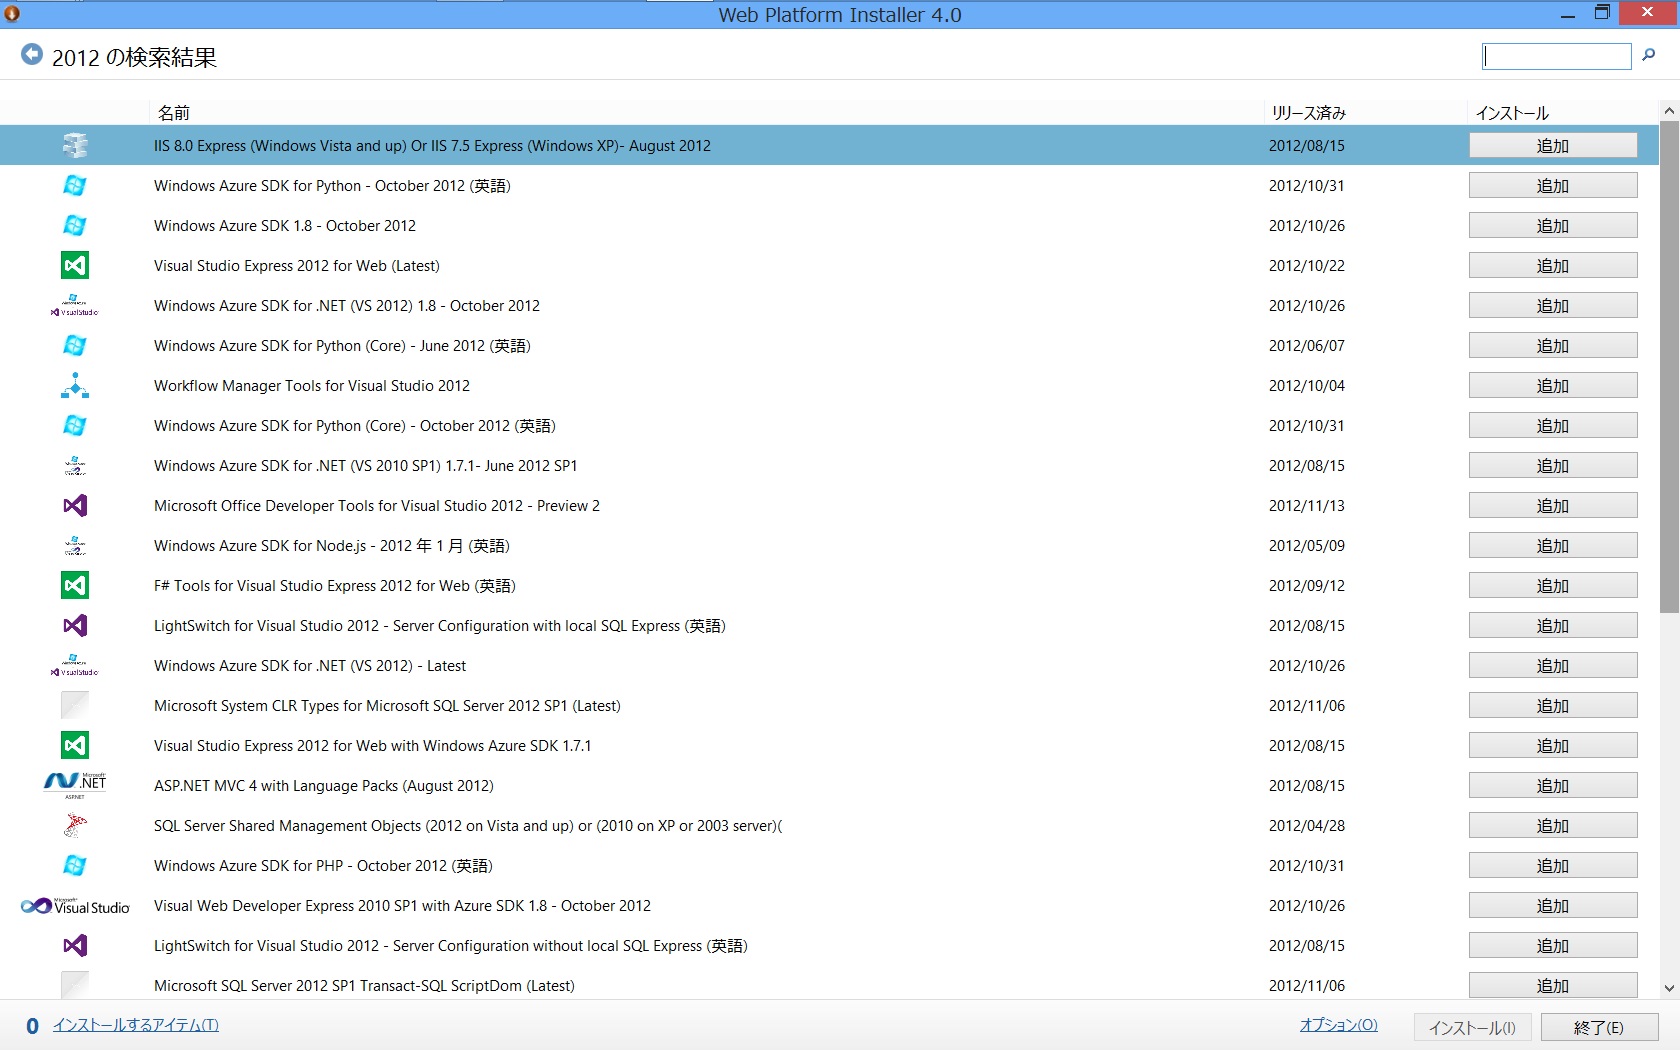
Task: Click 追加 for Workflow Manager Tools
Action: click(x=1553, y=386)
